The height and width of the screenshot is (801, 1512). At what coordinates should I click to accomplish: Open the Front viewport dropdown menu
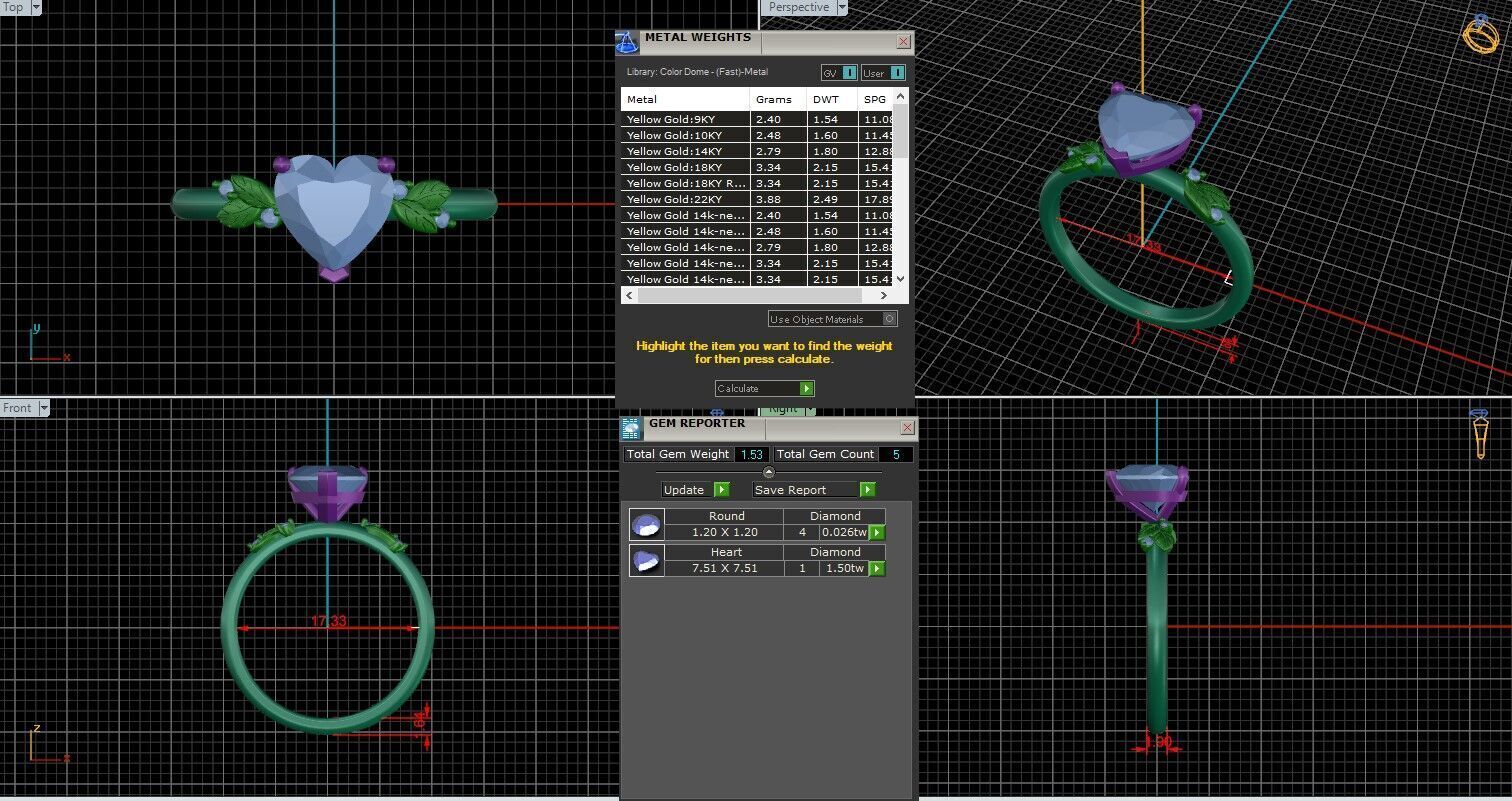click(x=44, y=408)
